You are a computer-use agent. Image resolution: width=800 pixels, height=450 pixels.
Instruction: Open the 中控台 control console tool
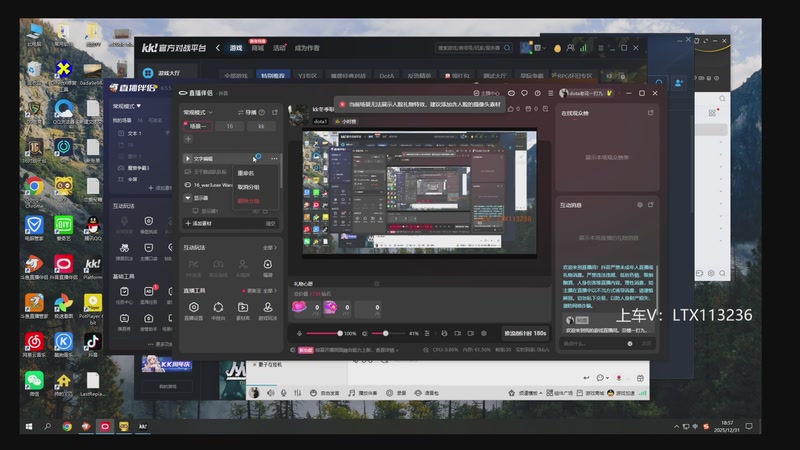[x=218, y=310]
